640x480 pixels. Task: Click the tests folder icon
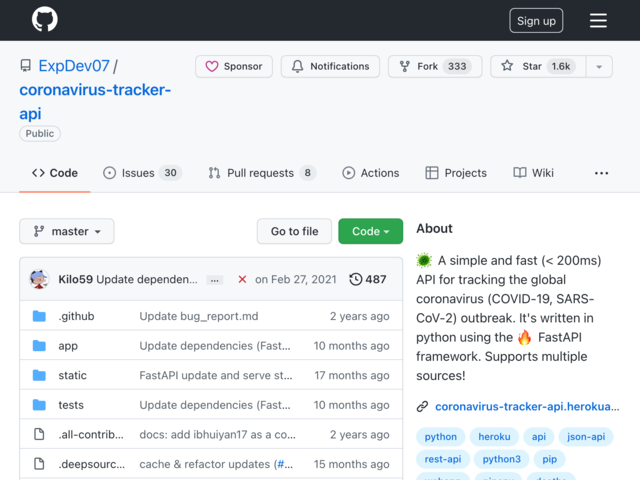click(x=39, y=405)
